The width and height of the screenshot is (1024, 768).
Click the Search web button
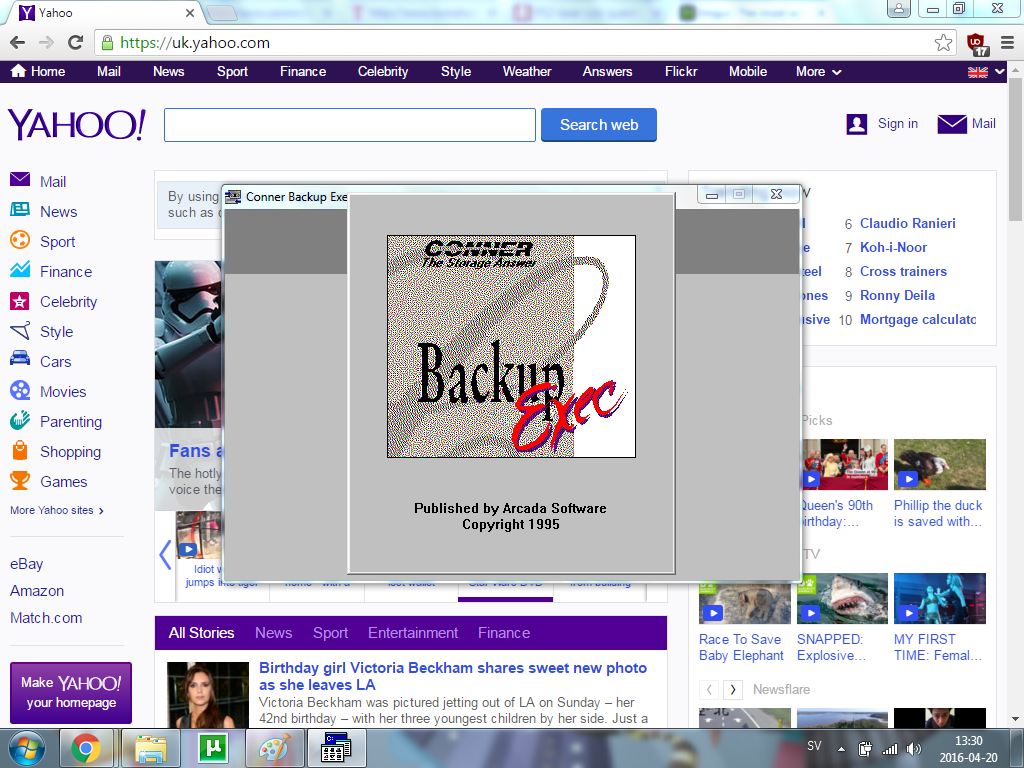(599, 125)
